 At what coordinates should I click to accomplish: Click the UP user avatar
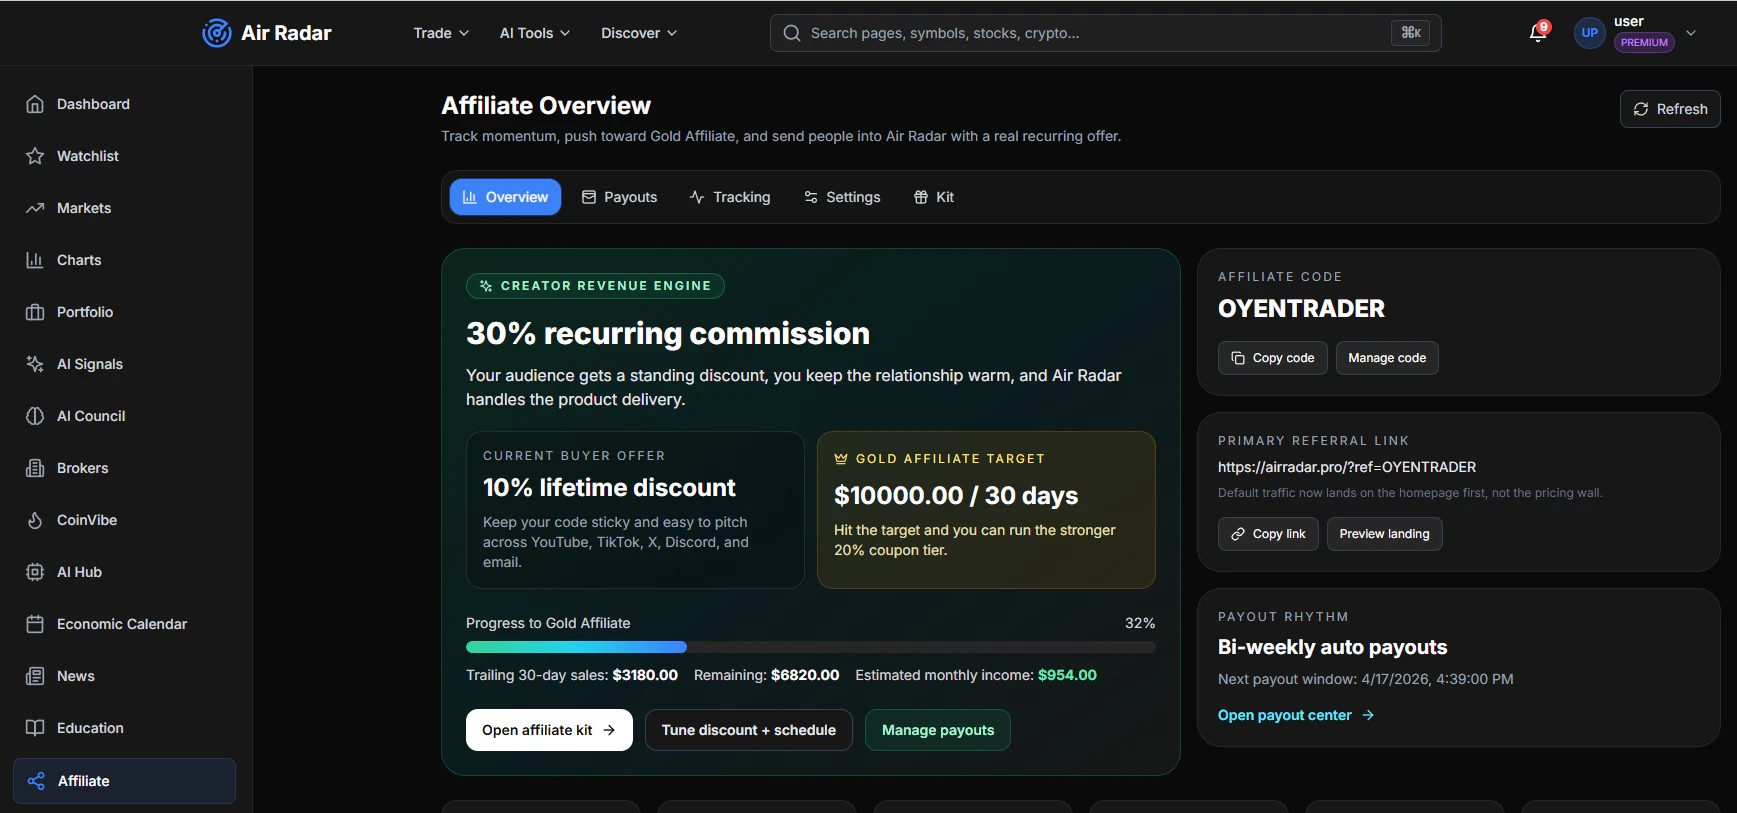click(x=1589, y=33)
